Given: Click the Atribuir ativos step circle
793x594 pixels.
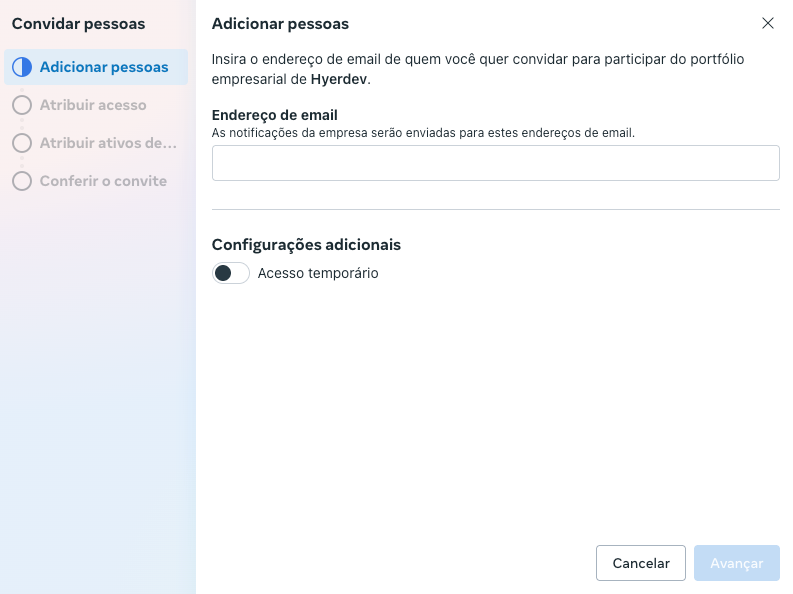Looking at the screenshot, I should [x=22, y=143].
